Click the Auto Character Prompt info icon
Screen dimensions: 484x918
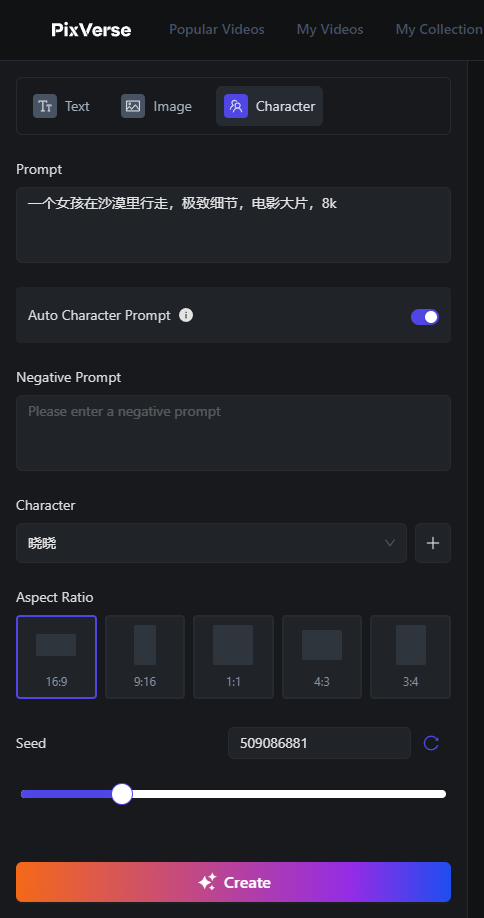tap(186, 315)
